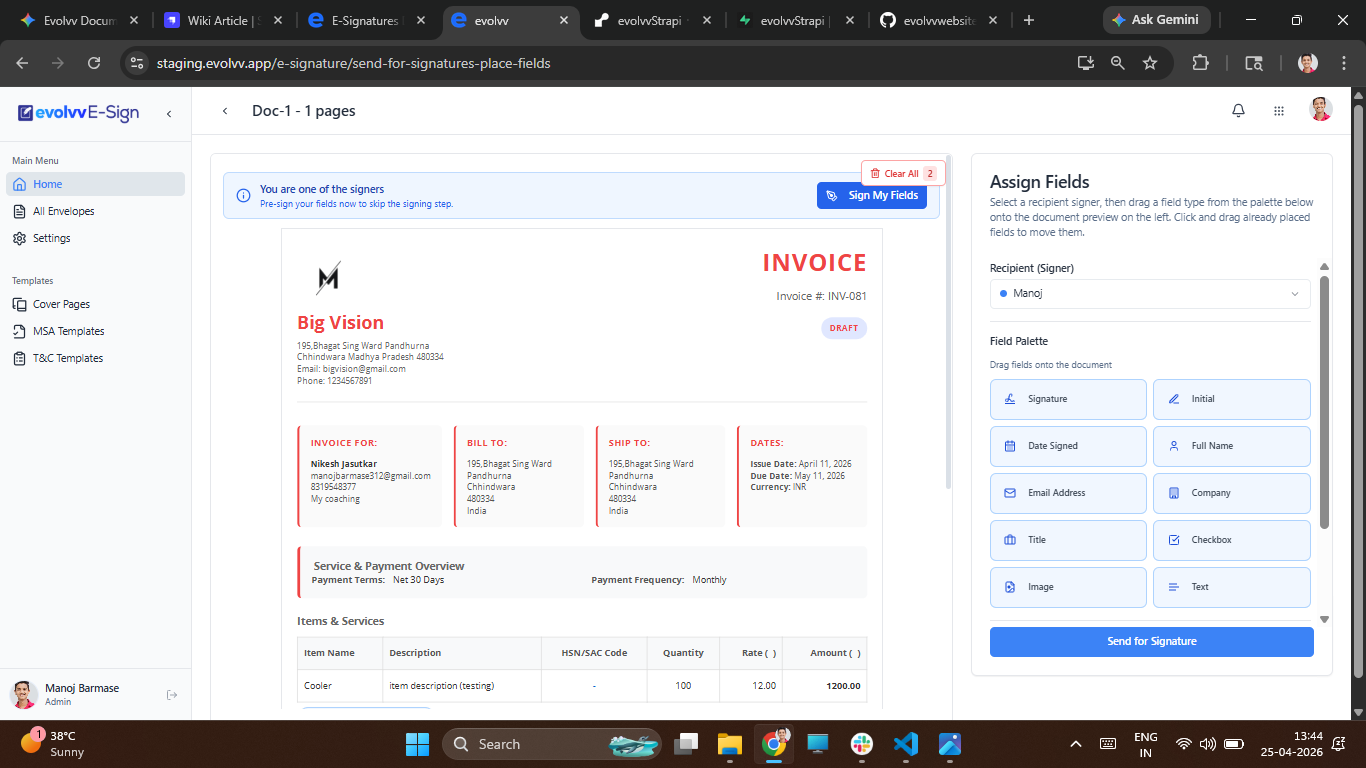
Task: Open All Envelopes in the sidebar
Action: (95, 211)
